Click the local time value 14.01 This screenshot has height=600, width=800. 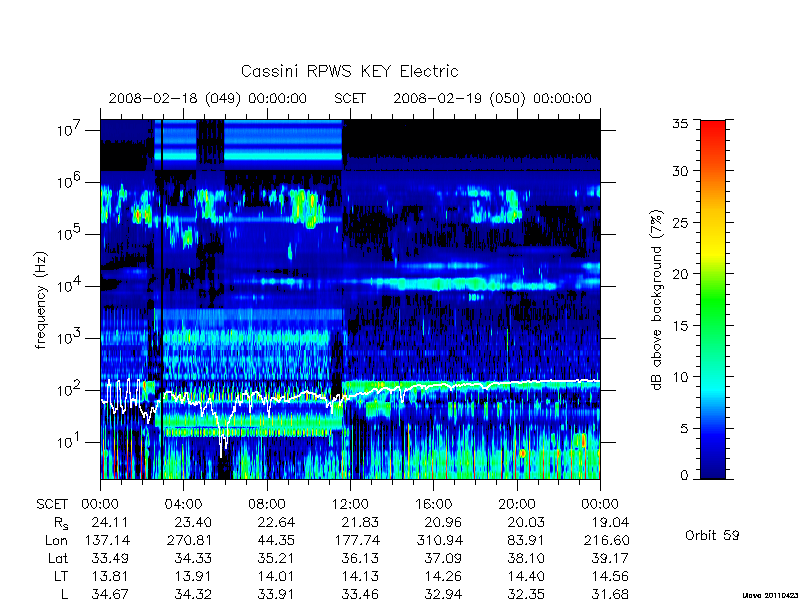pyautogui.click(x=277, y=577)
